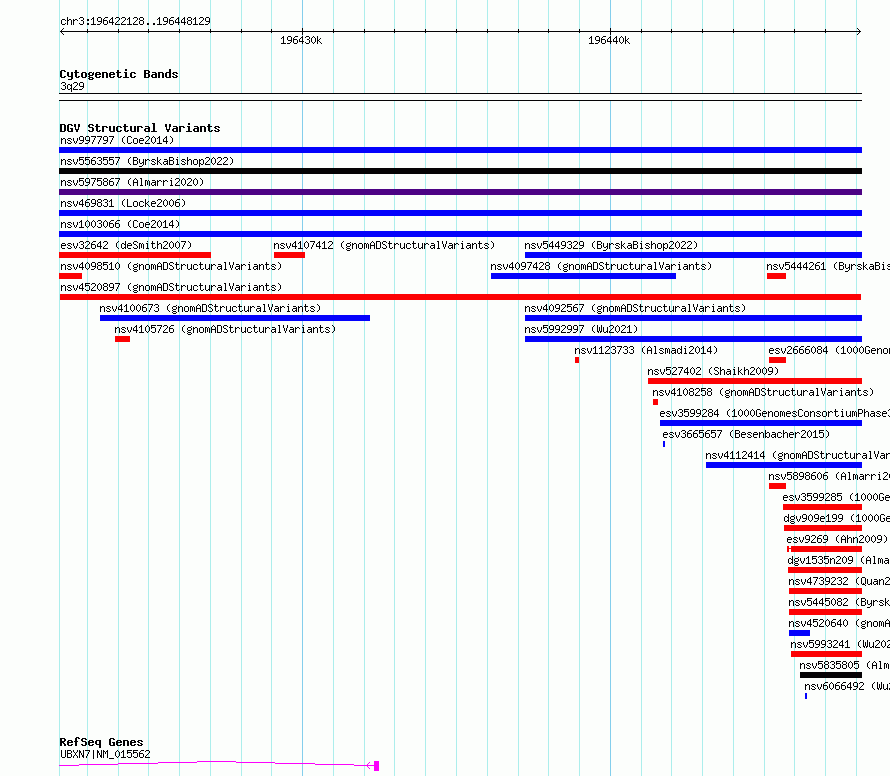This screenshot has width=890, height=776.
Task: Click the 196440k ruler tick label
Action: click(x=609, y=40)
